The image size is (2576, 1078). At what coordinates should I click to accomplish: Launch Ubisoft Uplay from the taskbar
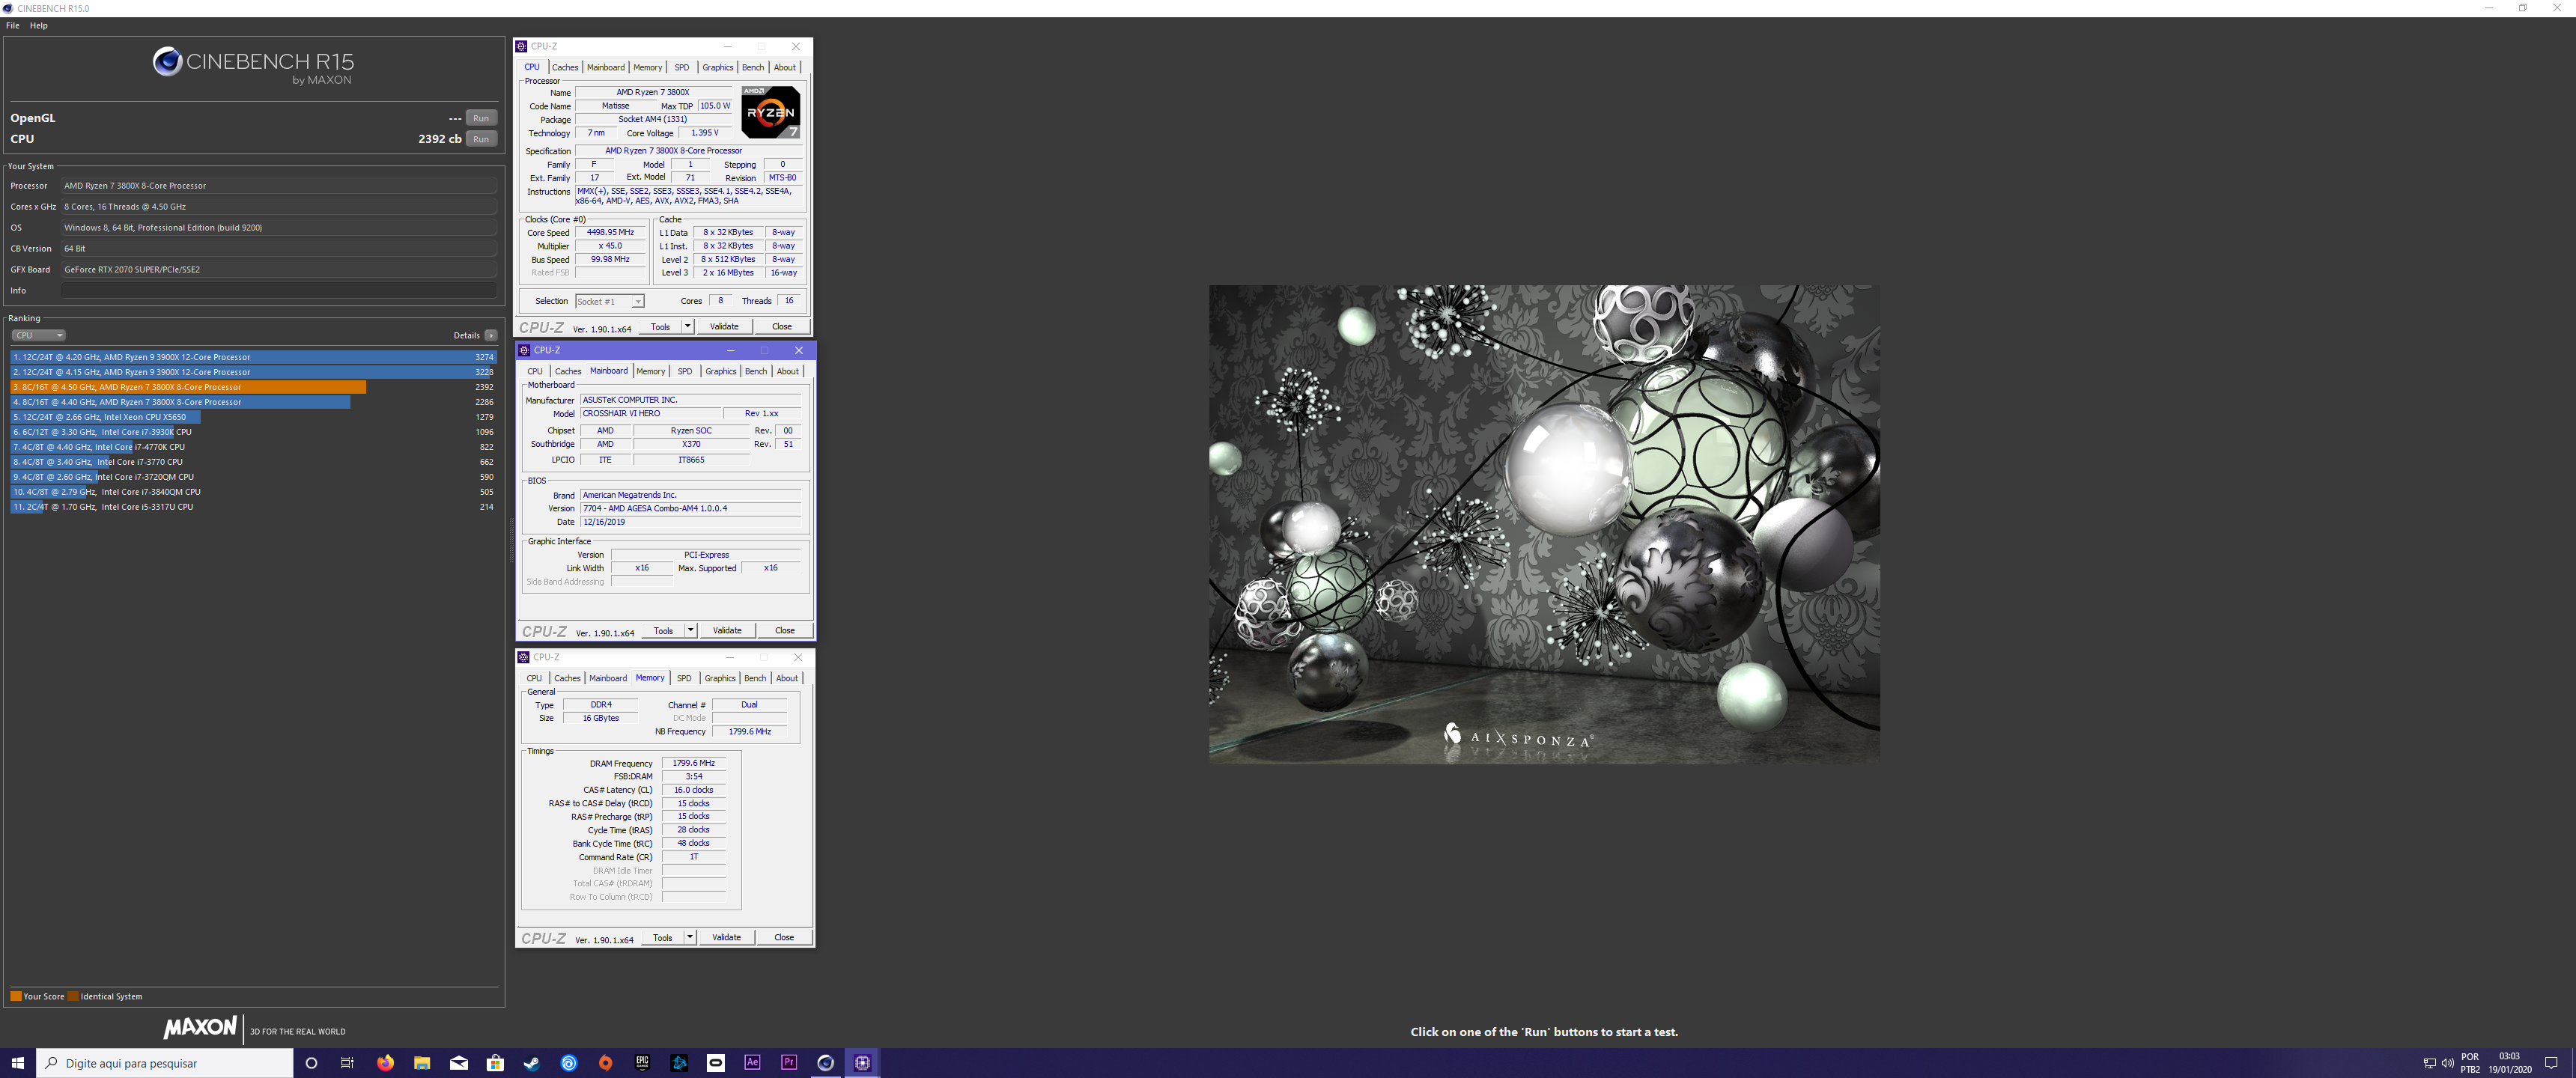click(x=569, y=1063)
